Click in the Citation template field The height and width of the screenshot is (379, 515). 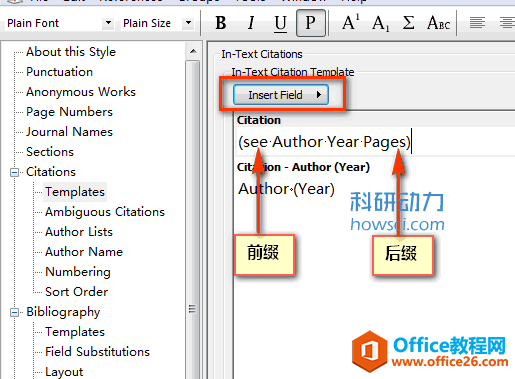point(375,142)
